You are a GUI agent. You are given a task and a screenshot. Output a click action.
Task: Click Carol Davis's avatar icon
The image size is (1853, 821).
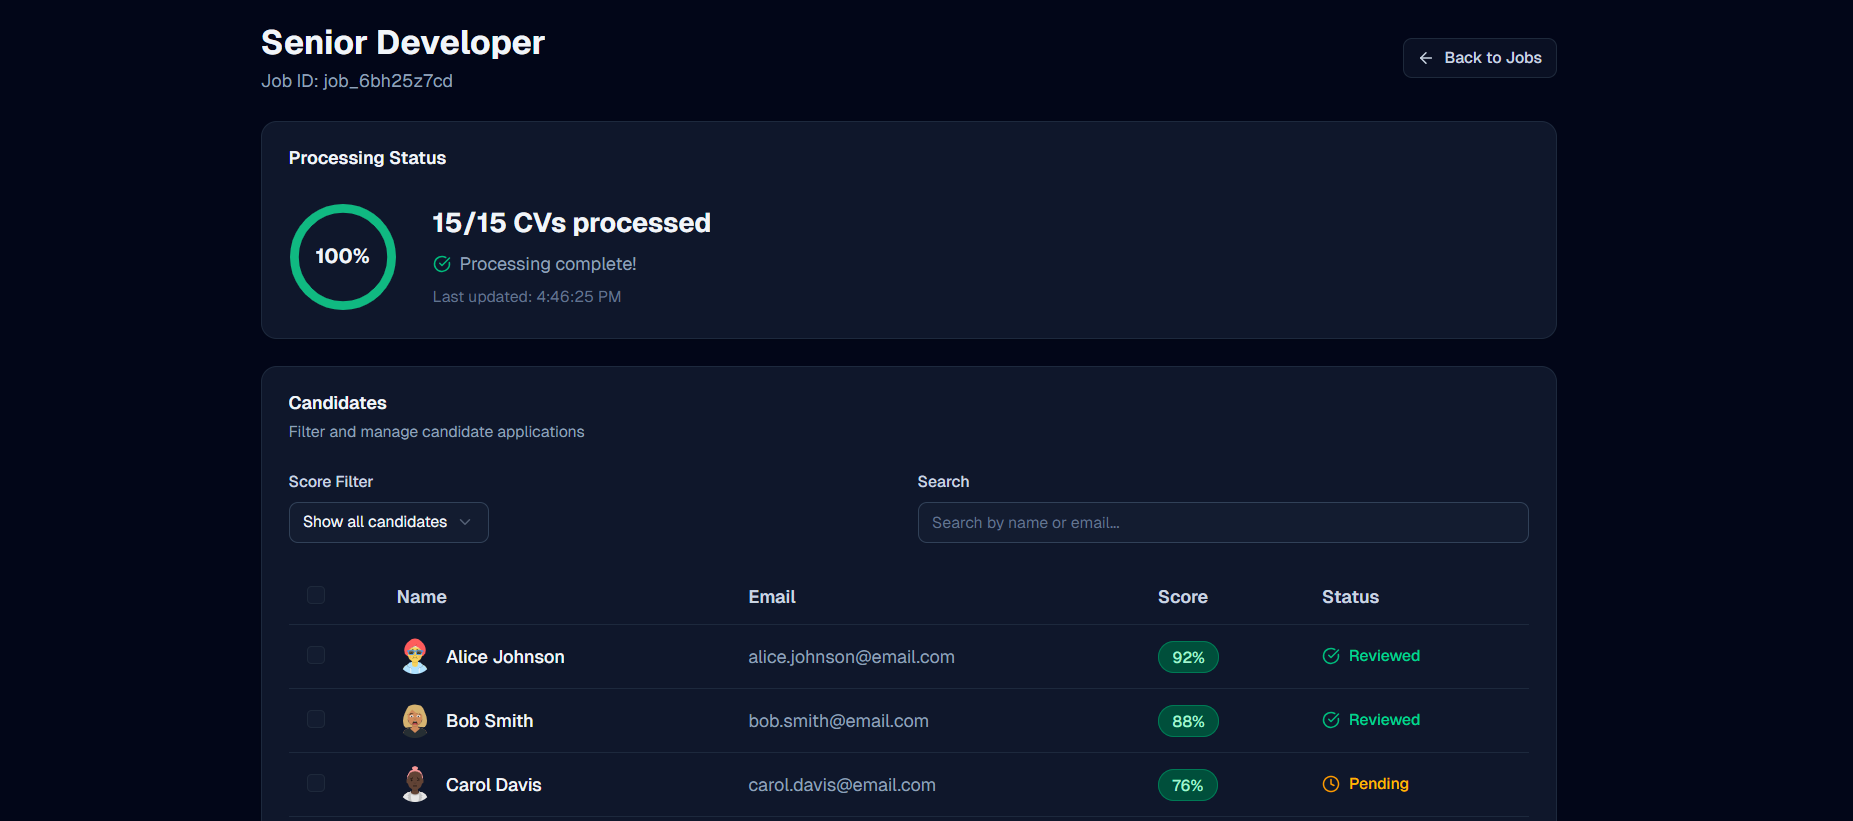click(415, 785)
